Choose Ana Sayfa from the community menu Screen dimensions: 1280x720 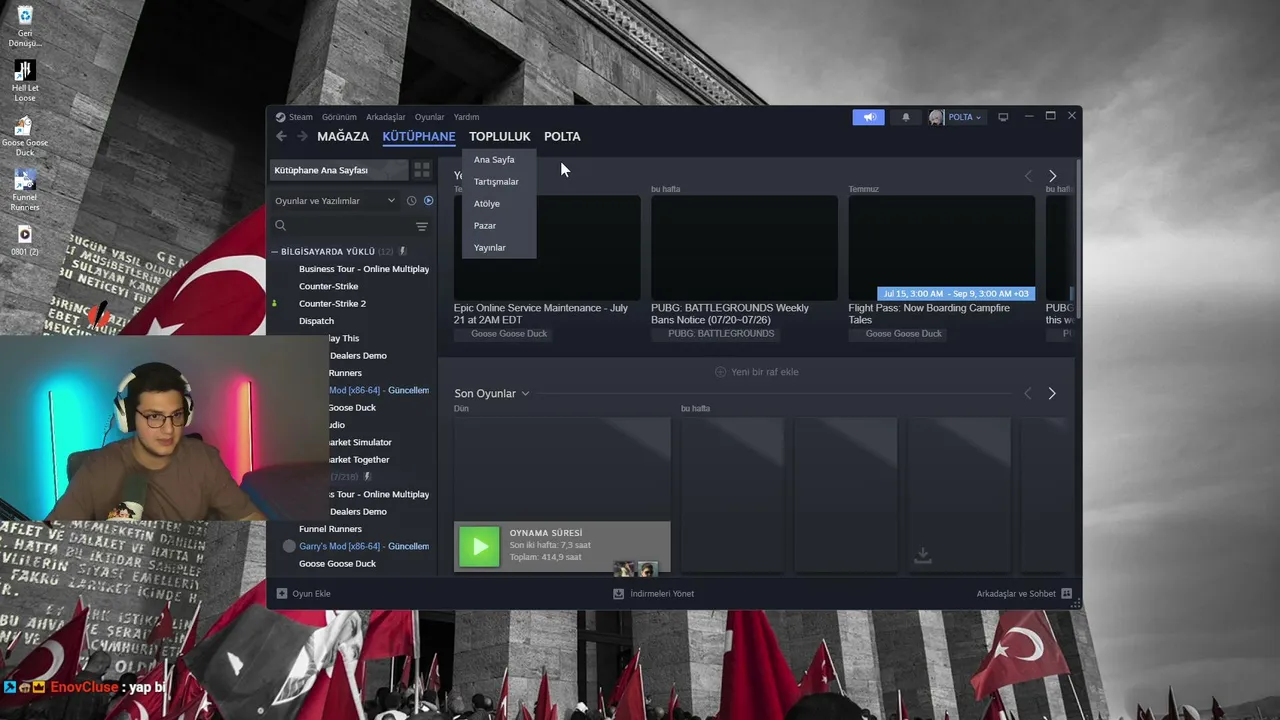tap(499, 160)
